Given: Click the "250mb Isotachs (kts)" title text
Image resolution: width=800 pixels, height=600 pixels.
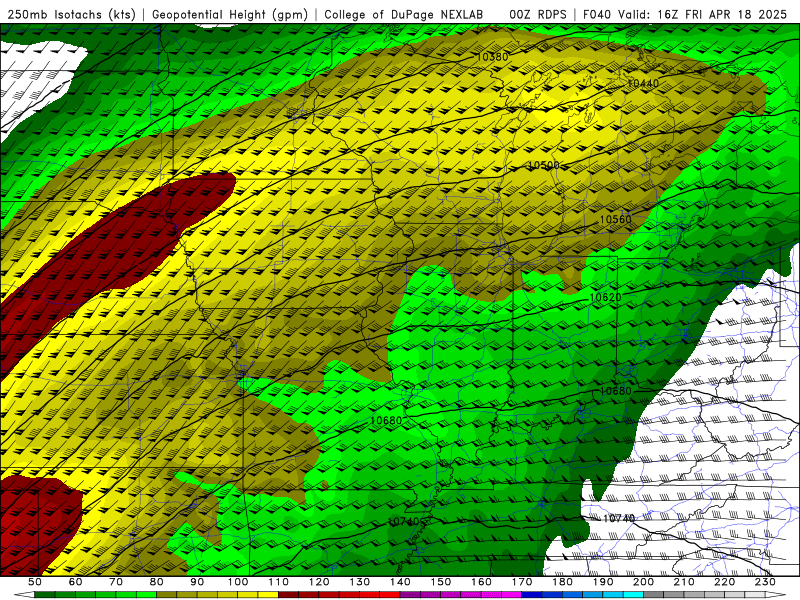Looking at the screenshot, I should pyautogui.click(x=71, y=14).
